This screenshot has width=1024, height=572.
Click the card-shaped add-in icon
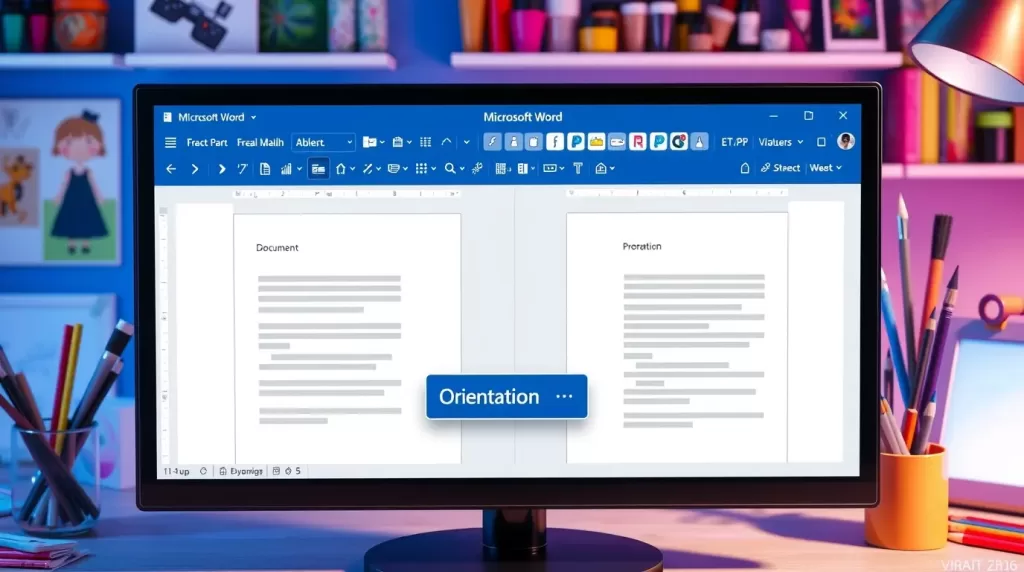coord(616,141)
